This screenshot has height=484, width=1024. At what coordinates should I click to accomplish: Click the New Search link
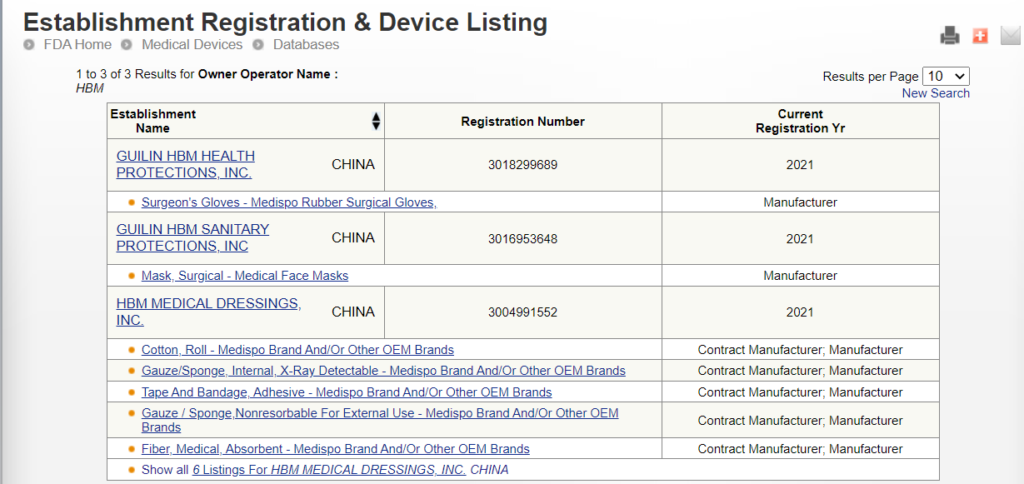pyautogui.click(x=935, y=93)
